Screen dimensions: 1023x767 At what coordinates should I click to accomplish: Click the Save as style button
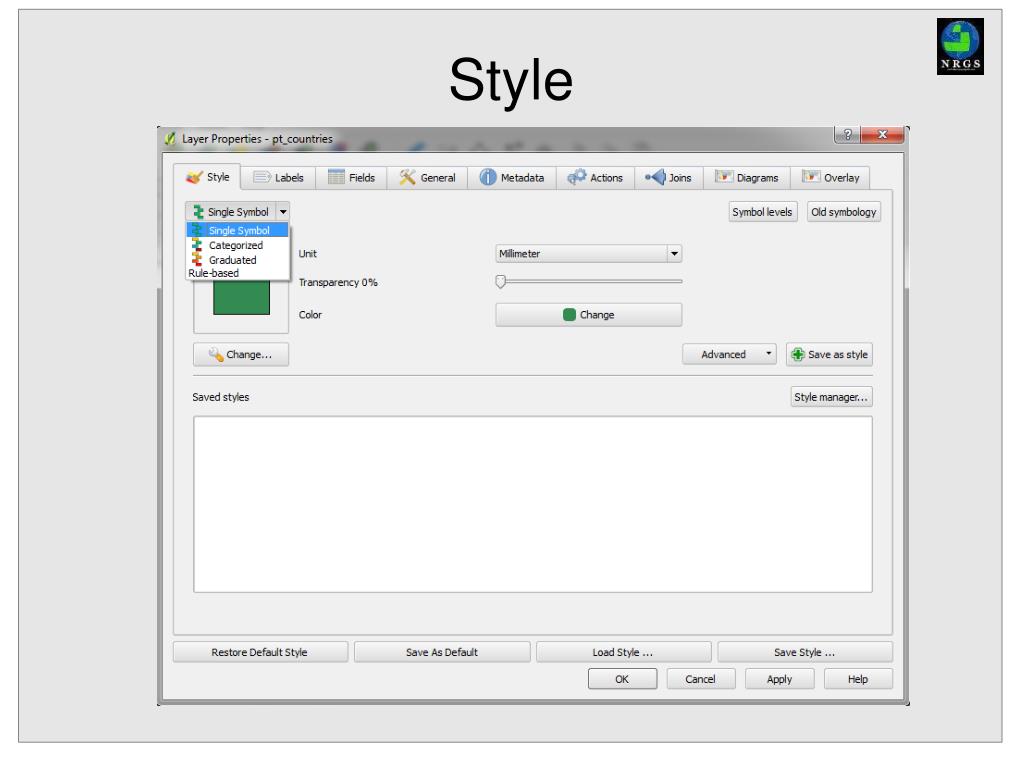coord(829,354)
